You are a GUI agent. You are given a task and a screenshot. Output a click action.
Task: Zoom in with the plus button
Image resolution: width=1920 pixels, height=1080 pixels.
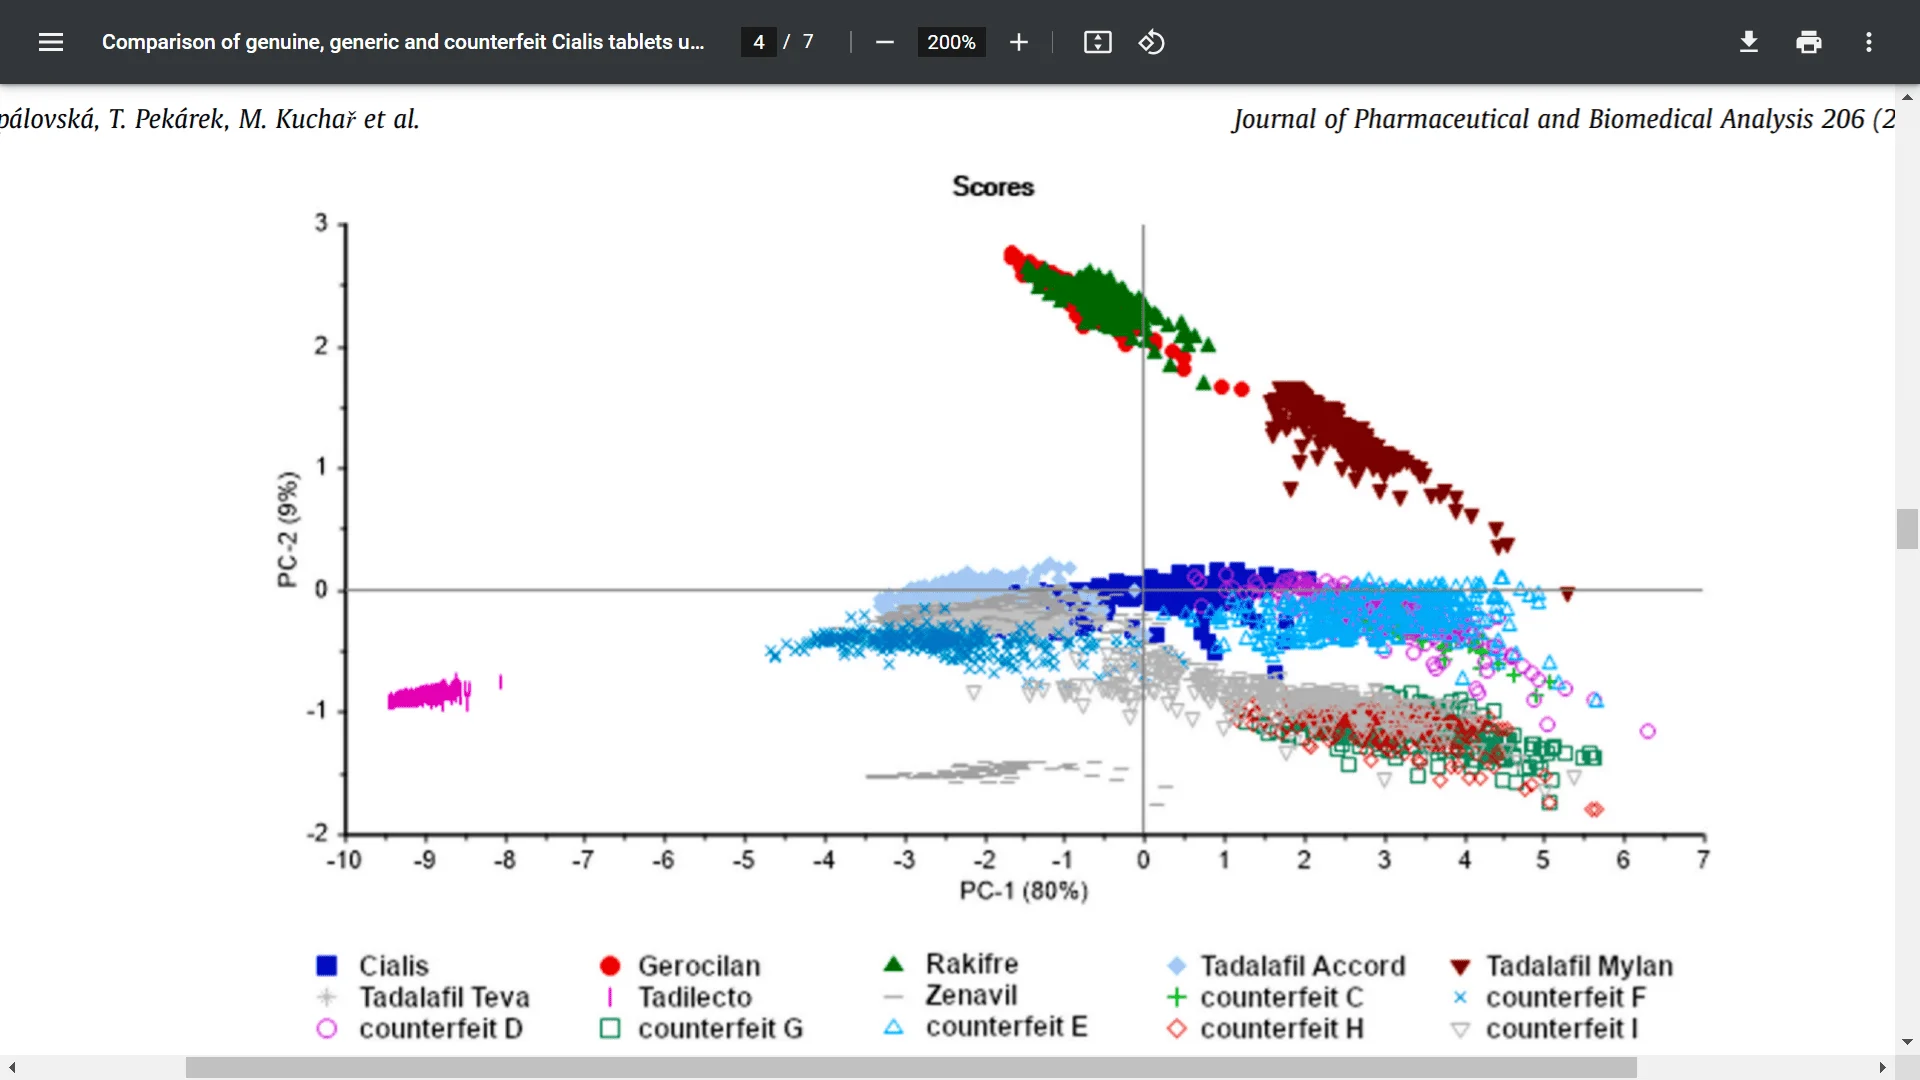pos(1018,42)
